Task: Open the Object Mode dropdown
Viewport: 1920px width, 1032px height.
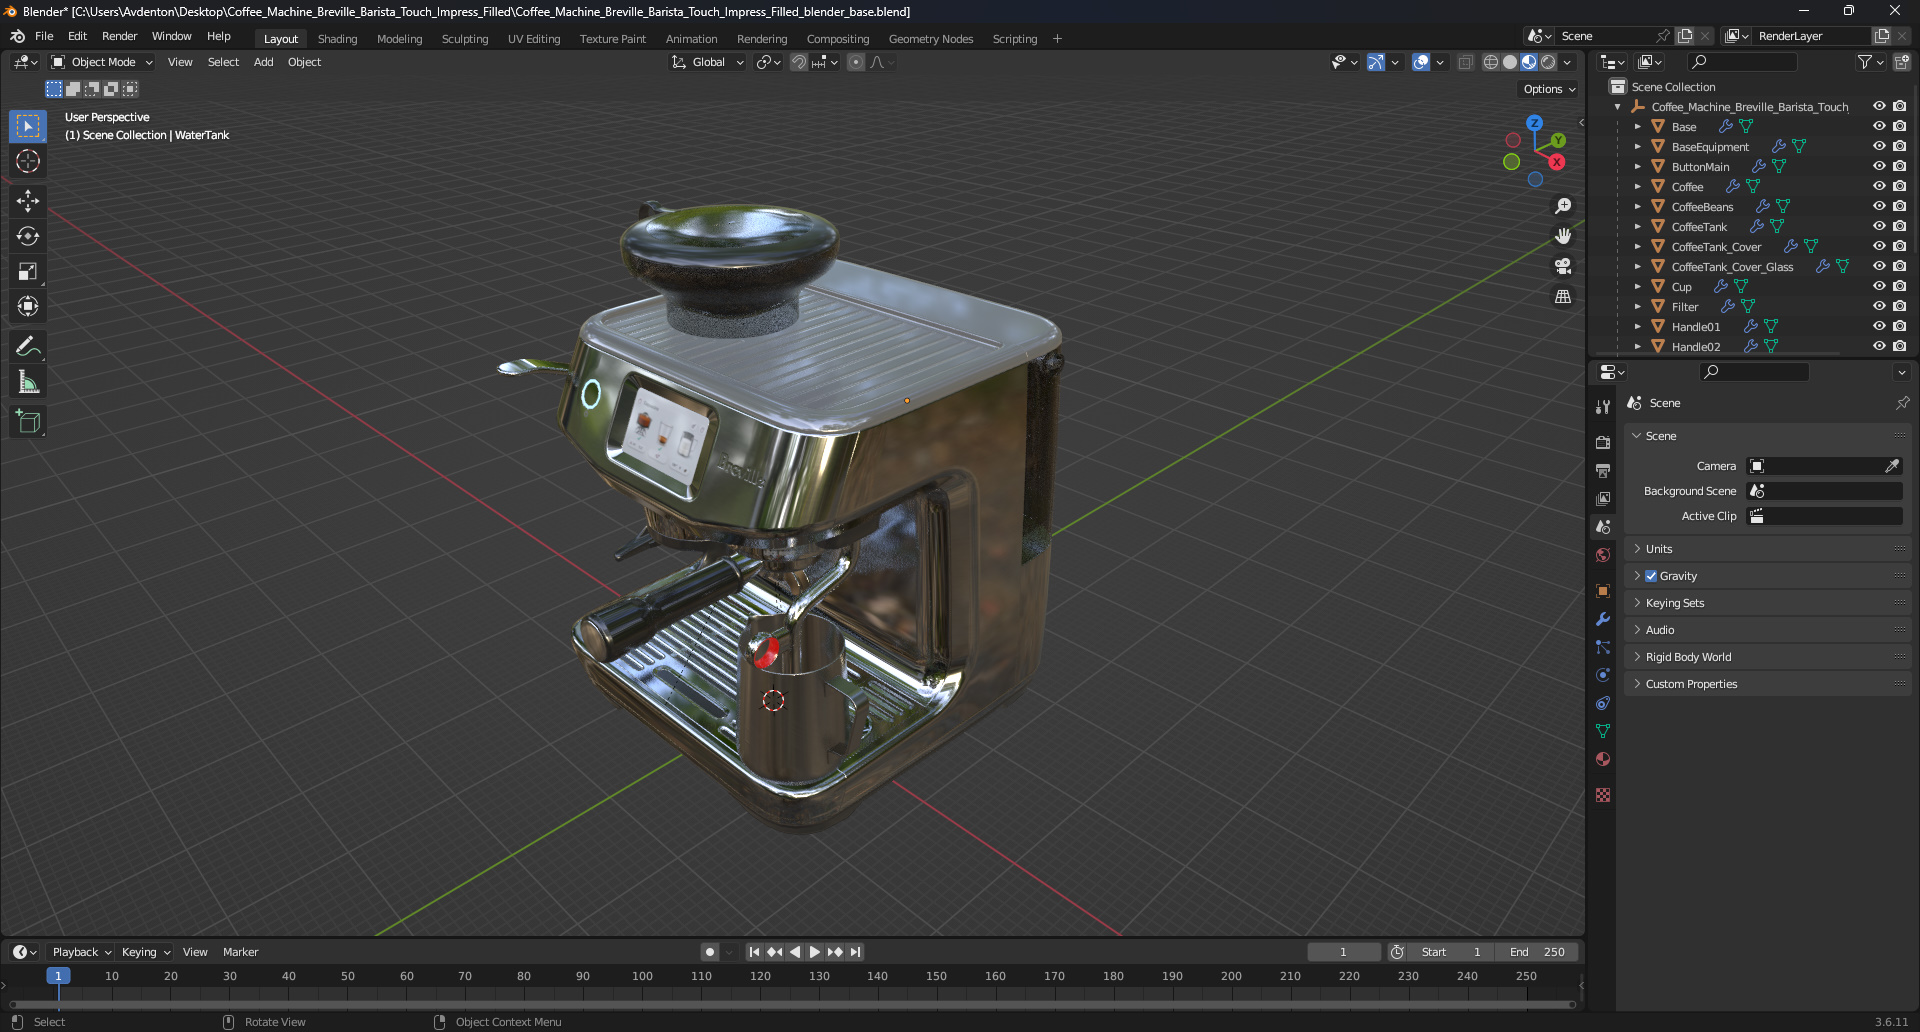Action: click(102, 62)
